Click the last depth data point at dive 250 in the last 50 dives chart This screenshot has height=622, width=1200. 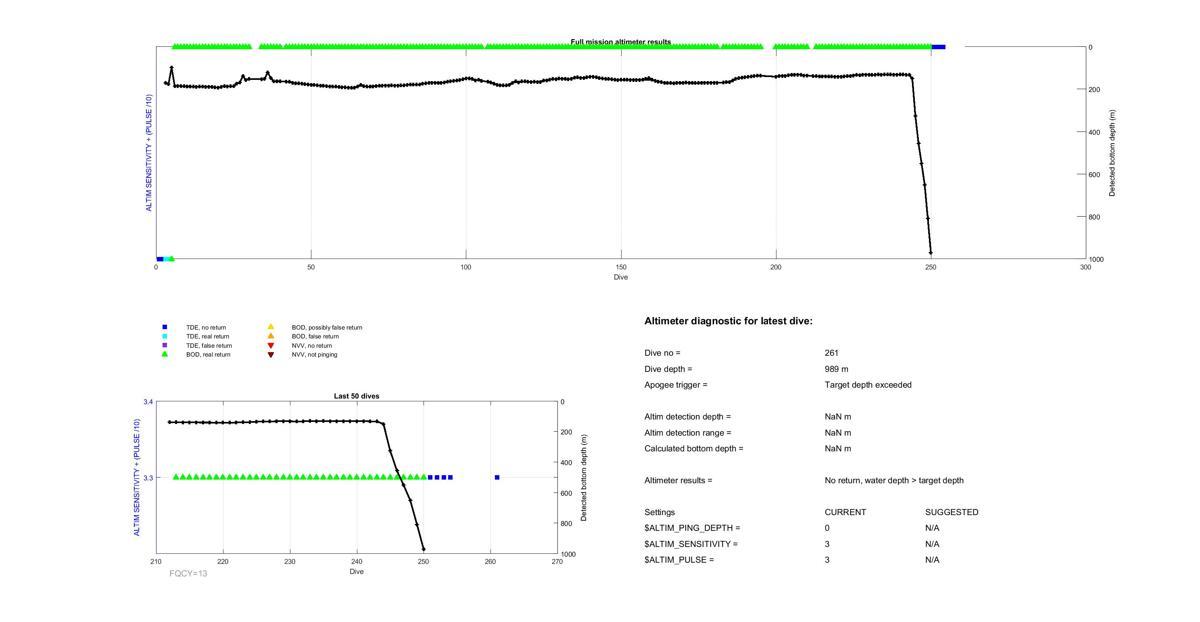coord(423,548)
